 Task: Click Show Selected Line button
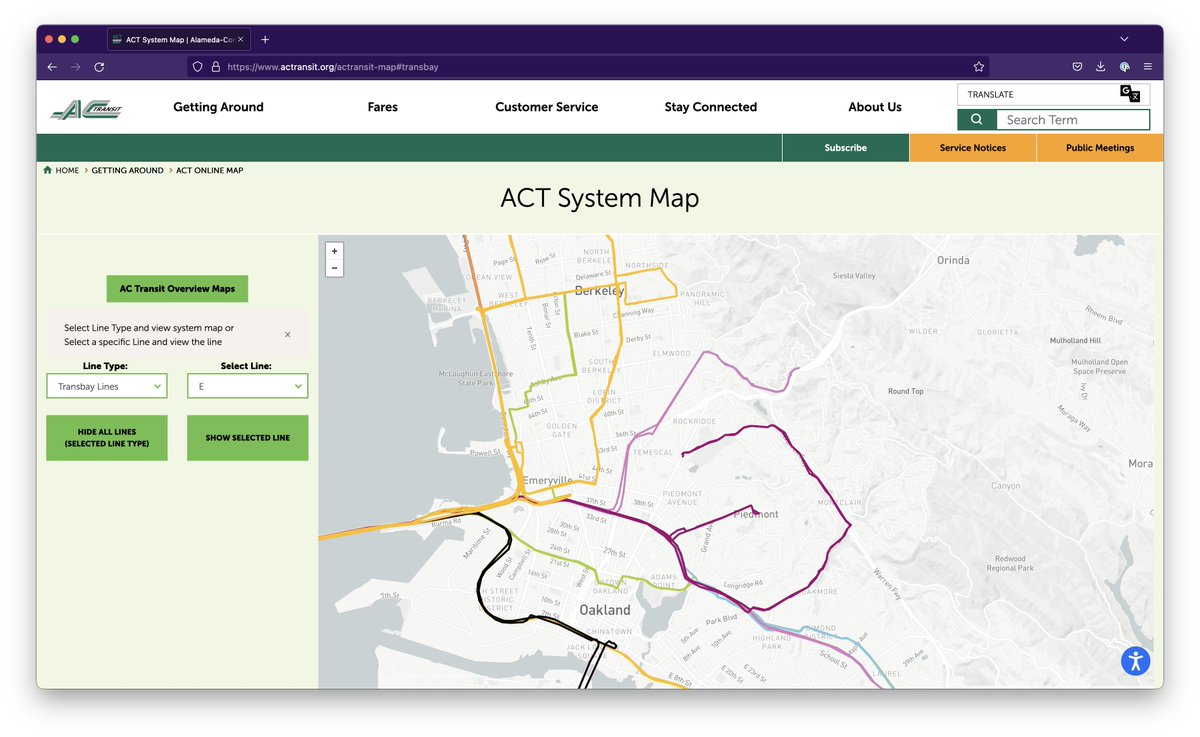click(x=247, y=438)
